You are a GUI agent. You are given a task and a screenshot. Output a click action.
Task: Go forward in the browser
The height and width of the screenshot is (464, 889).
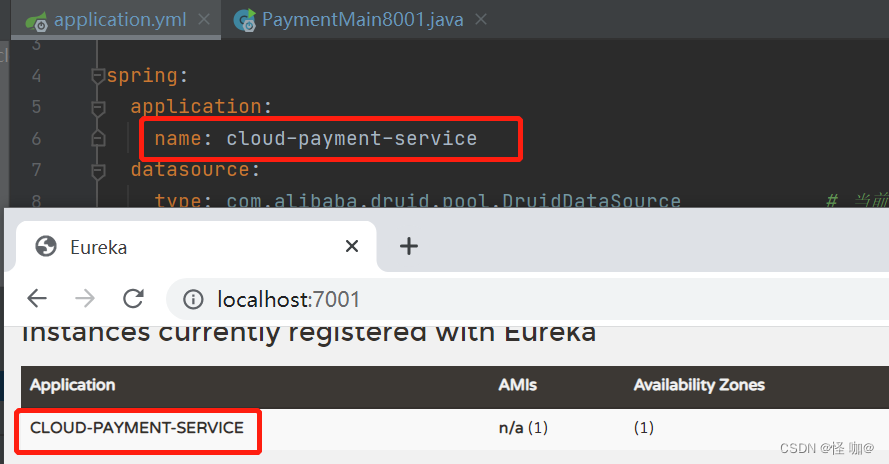pyautogui.click(x=85, y=298)
